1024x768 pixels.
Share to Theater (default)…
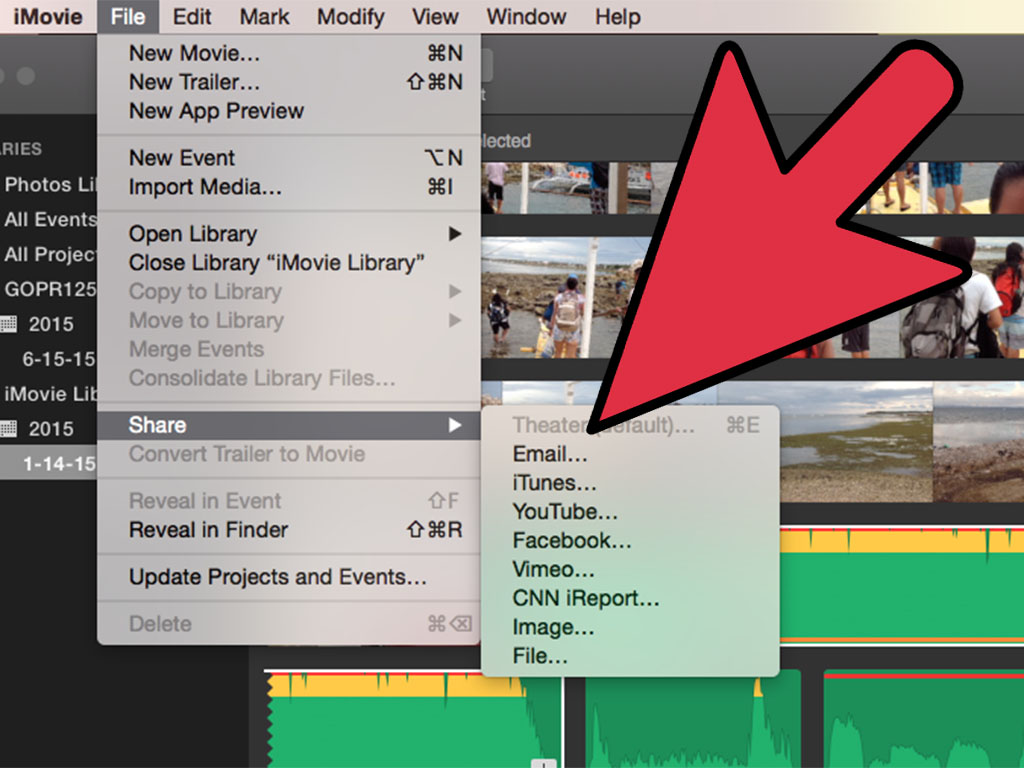pos(630,425)
